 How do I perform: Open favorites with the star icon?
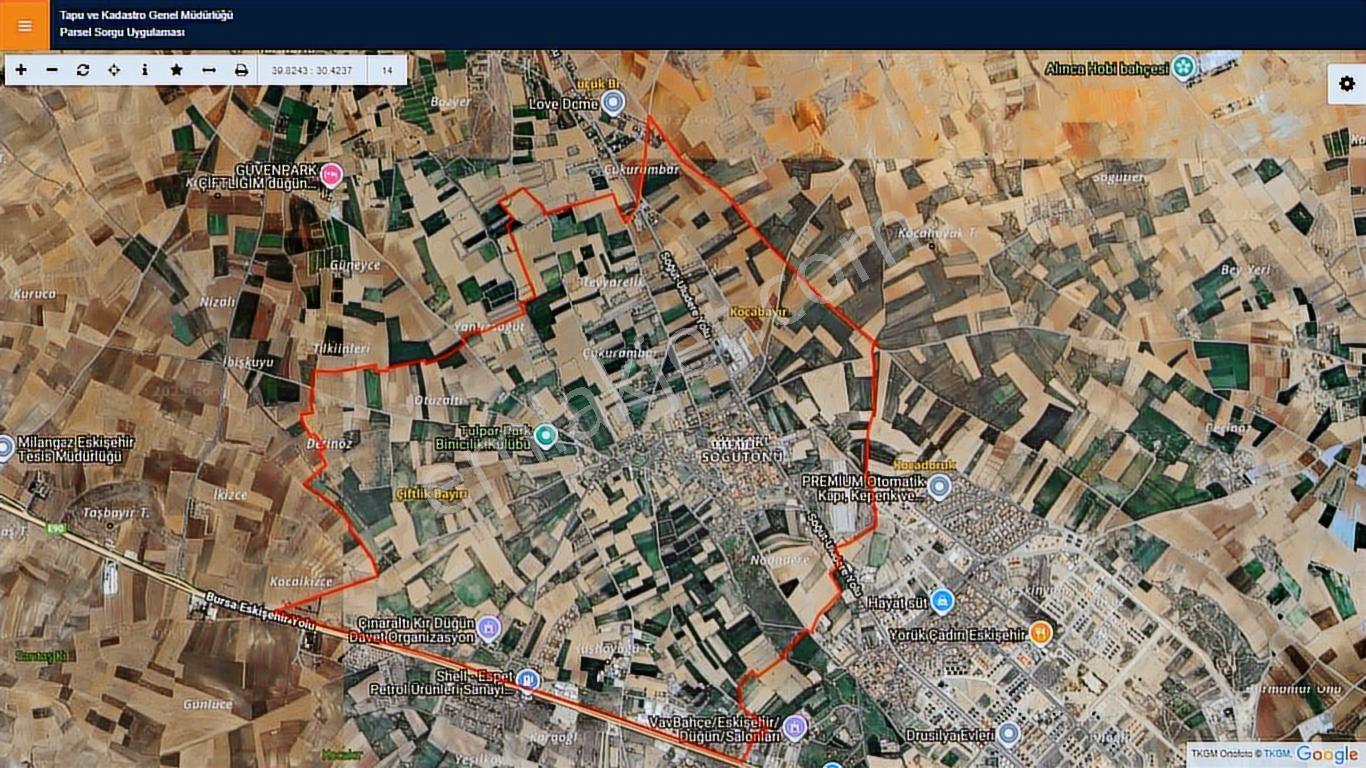[x=176, y=70]
